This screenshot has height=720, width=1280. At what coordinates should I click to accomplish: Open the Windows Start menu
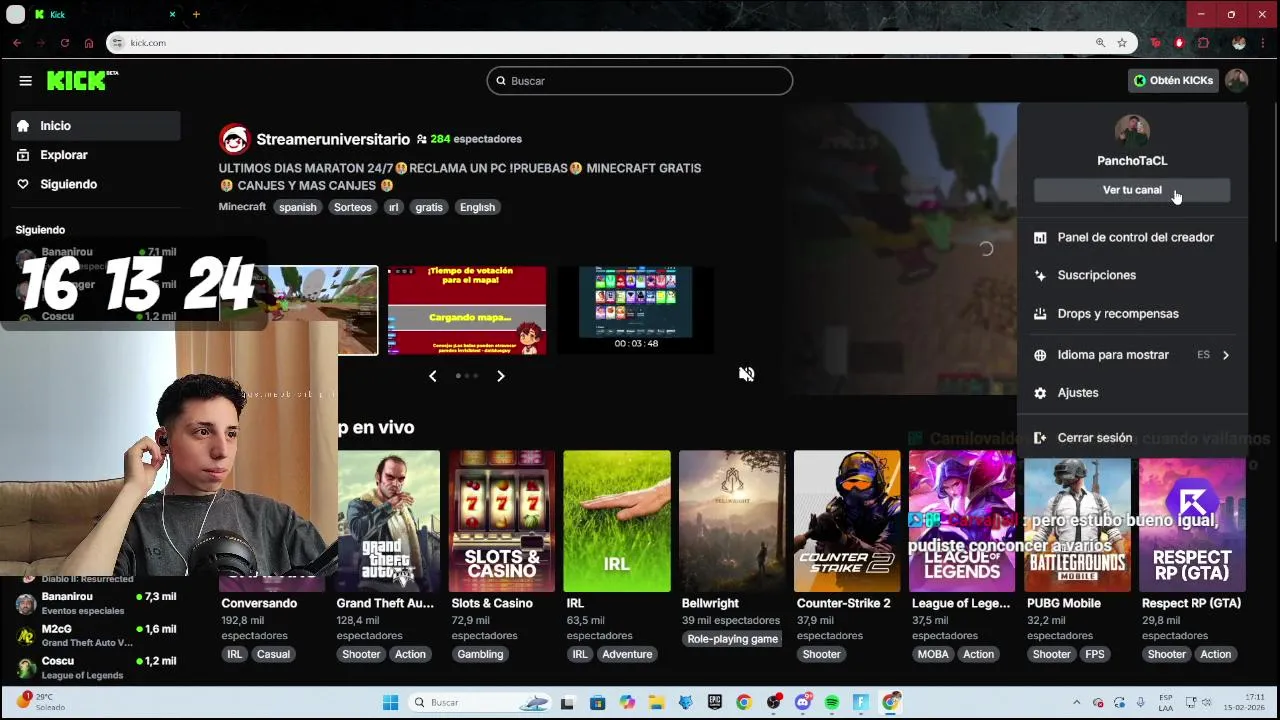(390, 703)
